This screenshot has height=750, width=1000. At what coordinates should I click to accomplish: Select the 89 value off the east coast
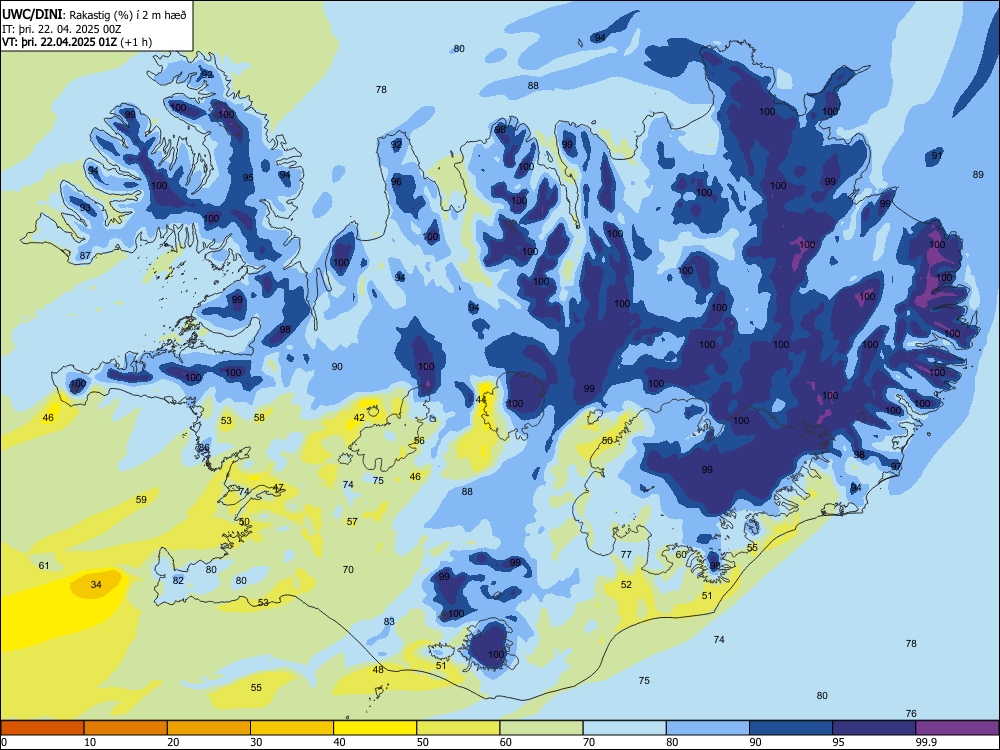pos(978,175)
